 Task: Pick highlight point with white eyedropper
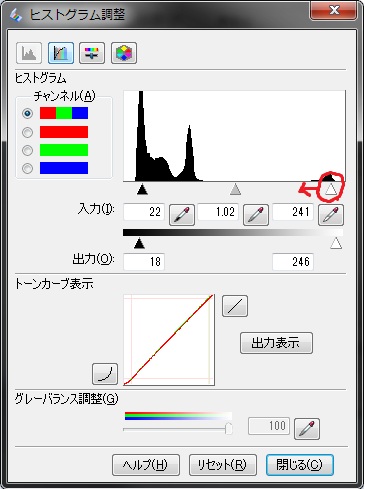click(x=331, y=215)
